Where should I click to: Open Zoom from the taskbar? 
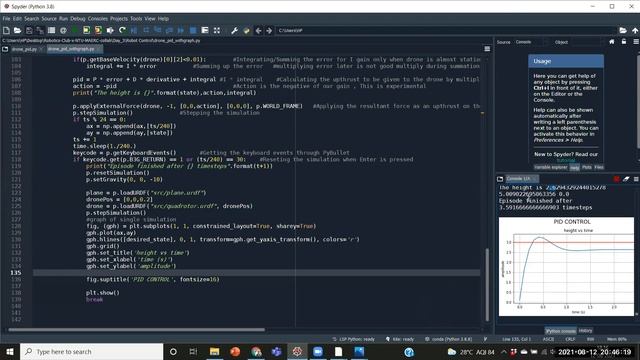pos(318,351)
